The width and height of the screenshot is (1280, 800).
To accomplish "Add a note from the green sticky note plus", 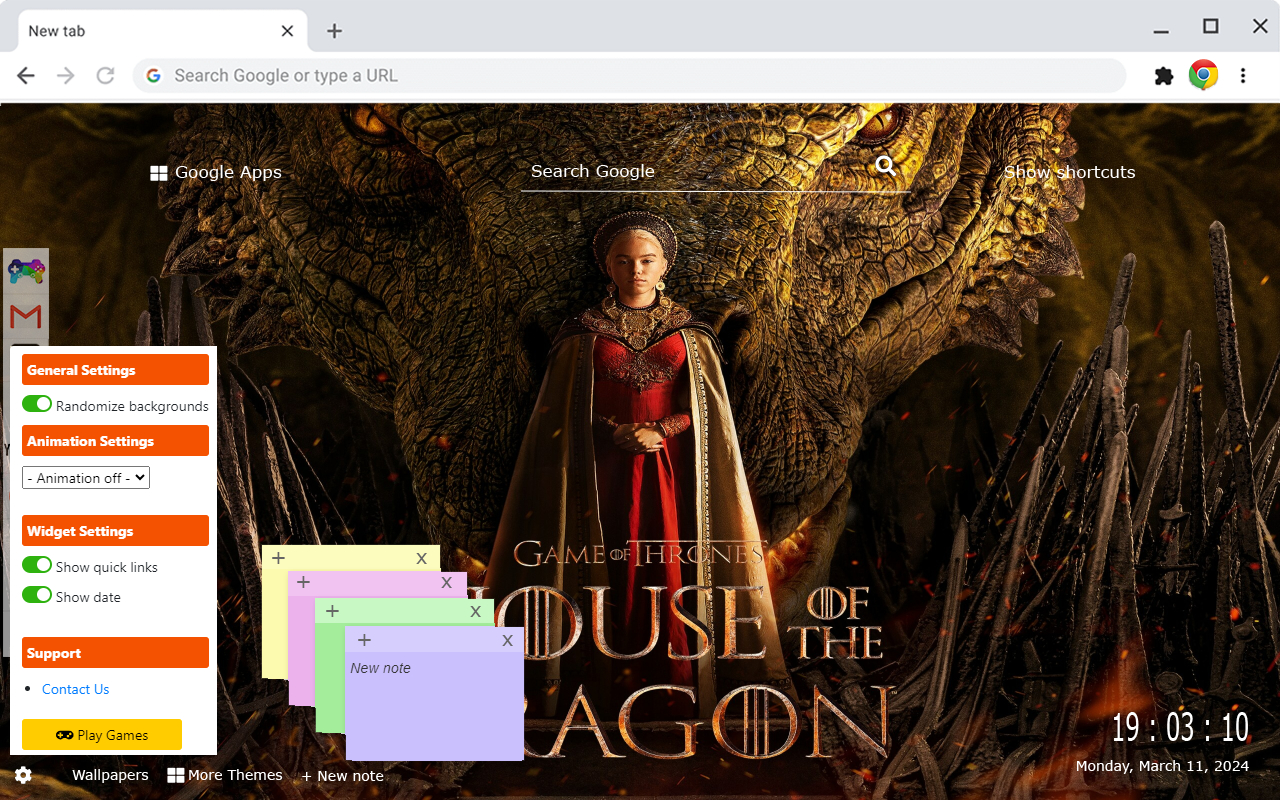I will click(332, 611).
